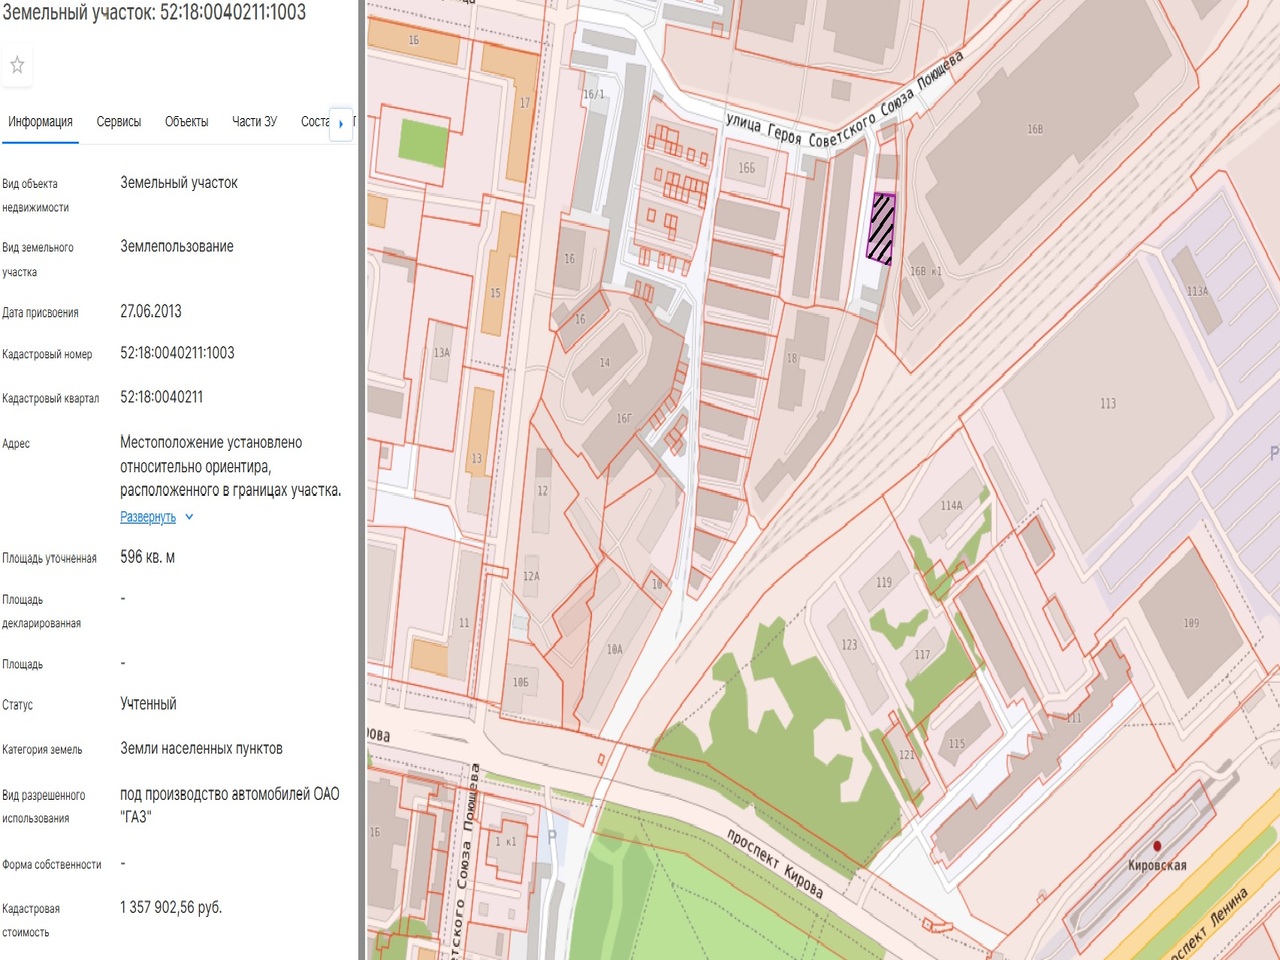Open the Информация tab
The image size is (1280, 960).
[40, 122]
